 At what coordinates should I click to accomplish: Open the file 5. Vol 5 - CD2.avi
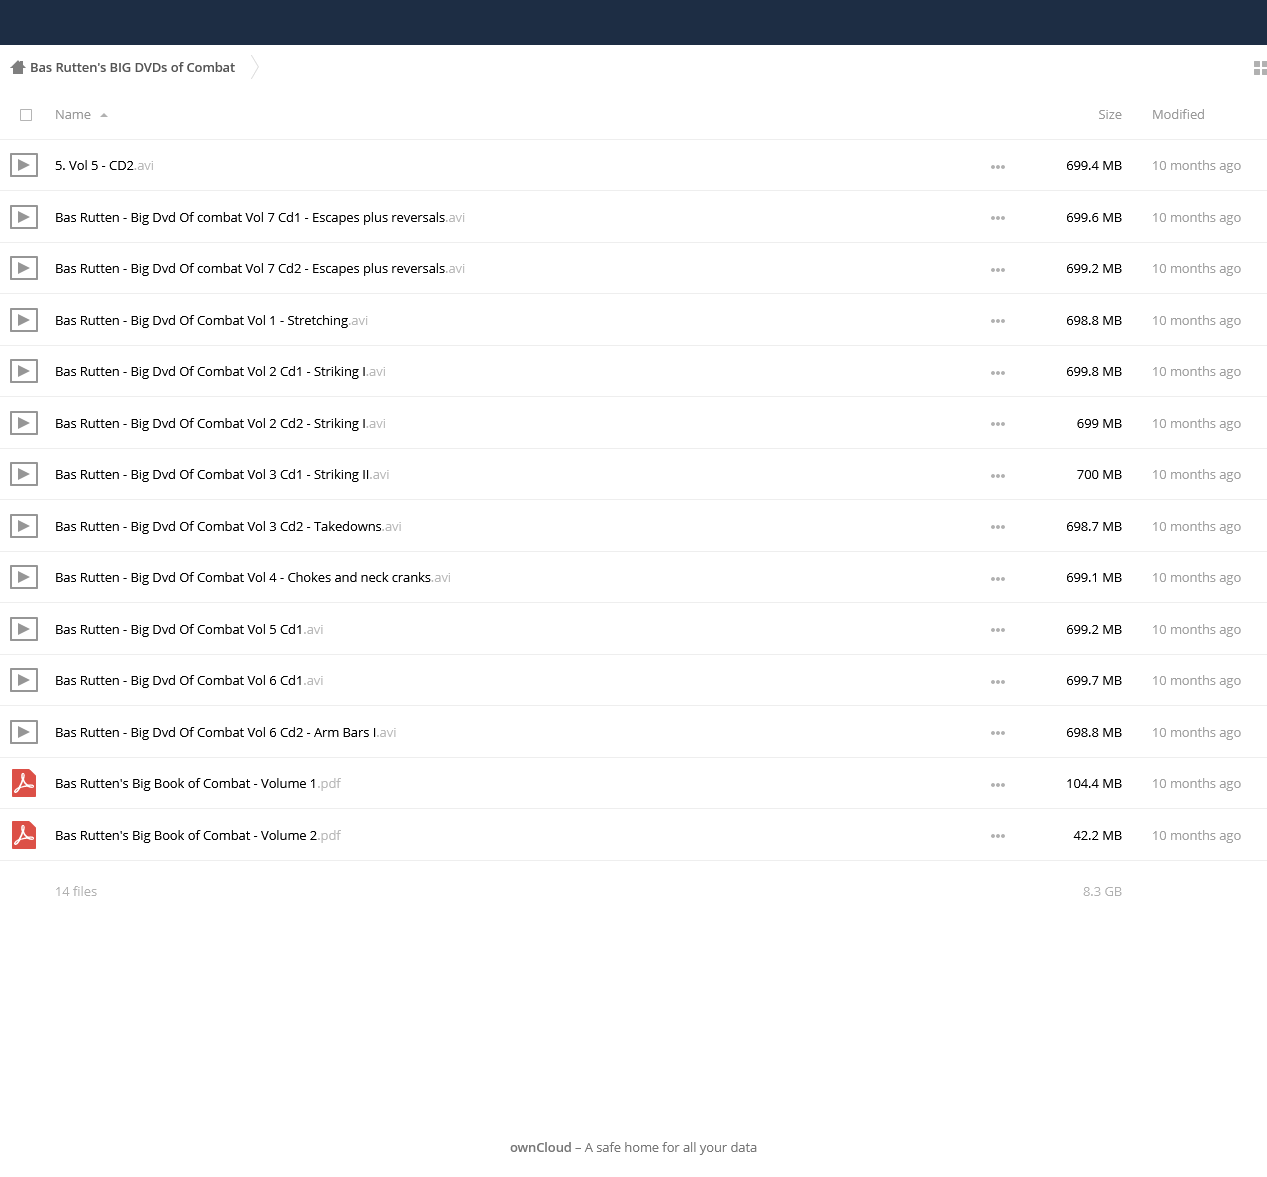[x=104, y=166]
